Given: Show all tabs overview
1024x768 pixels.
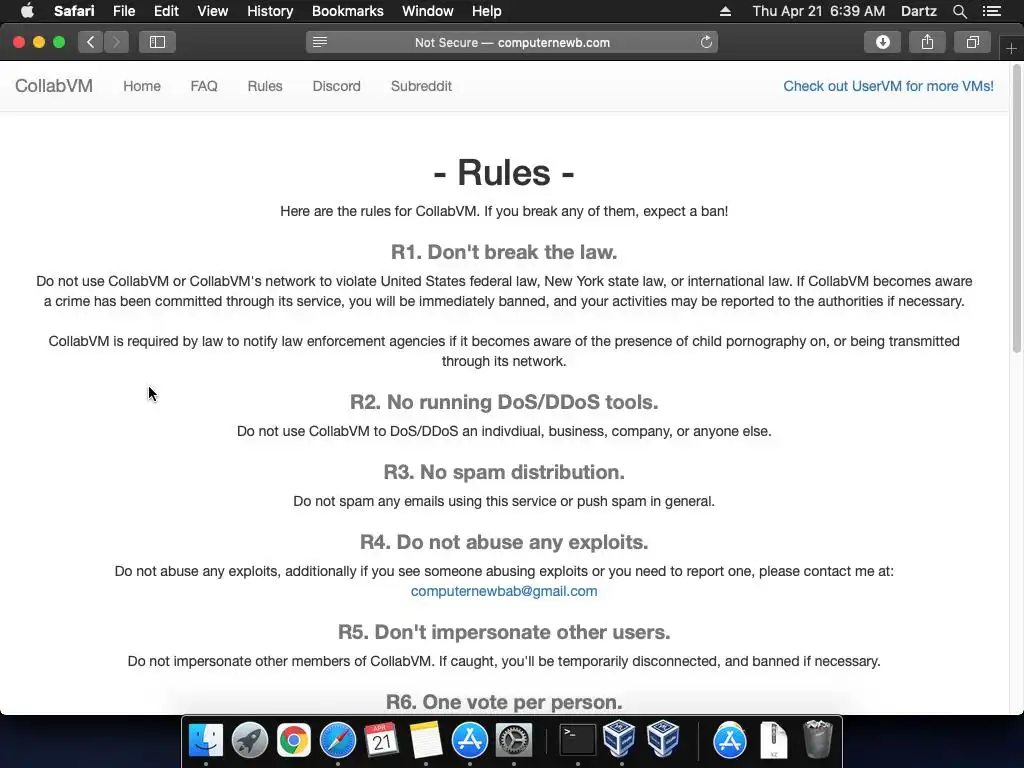Looking at the screenshot, I should [x=972, y=42].
